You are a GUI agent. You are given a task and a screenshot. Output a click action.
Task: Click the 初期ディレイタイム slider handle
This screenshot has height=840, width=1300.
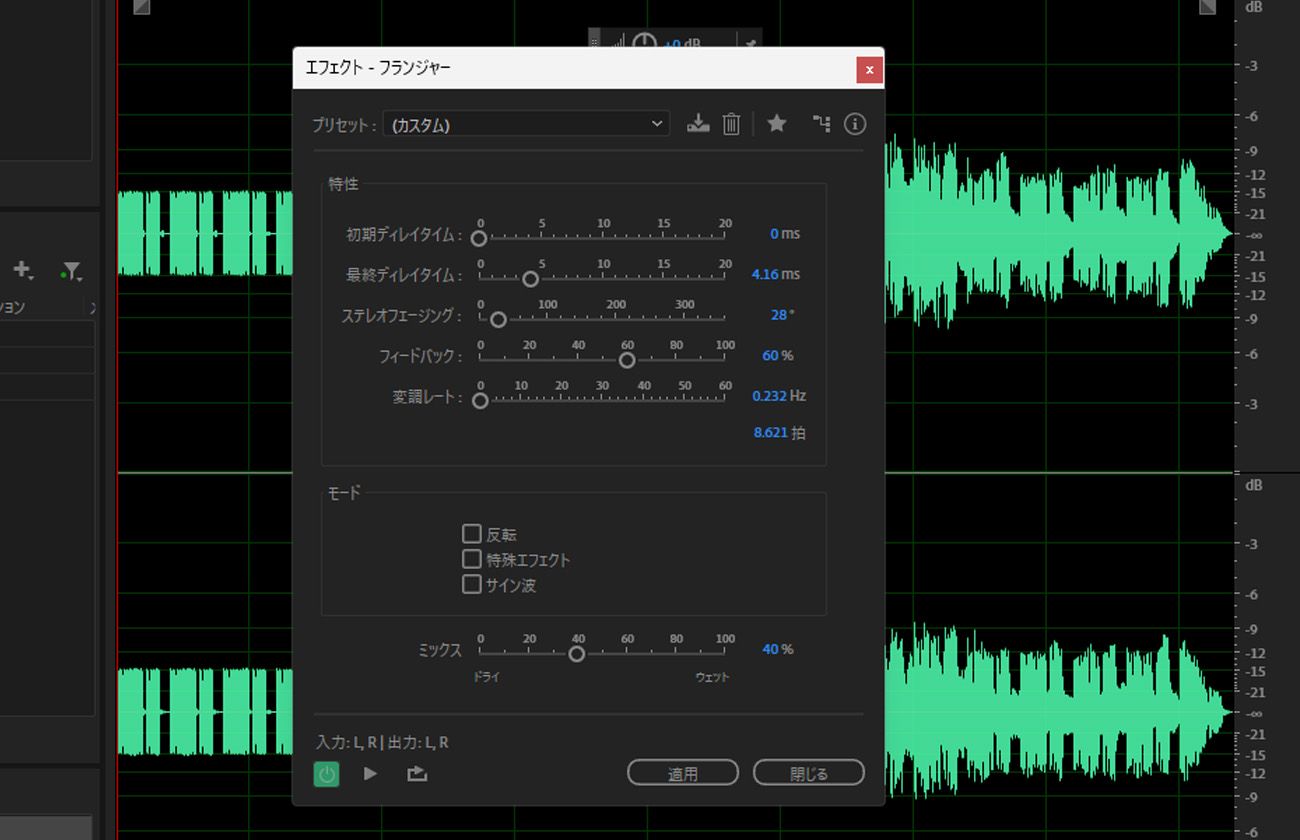pyautogui.click(x=479, y=238)
